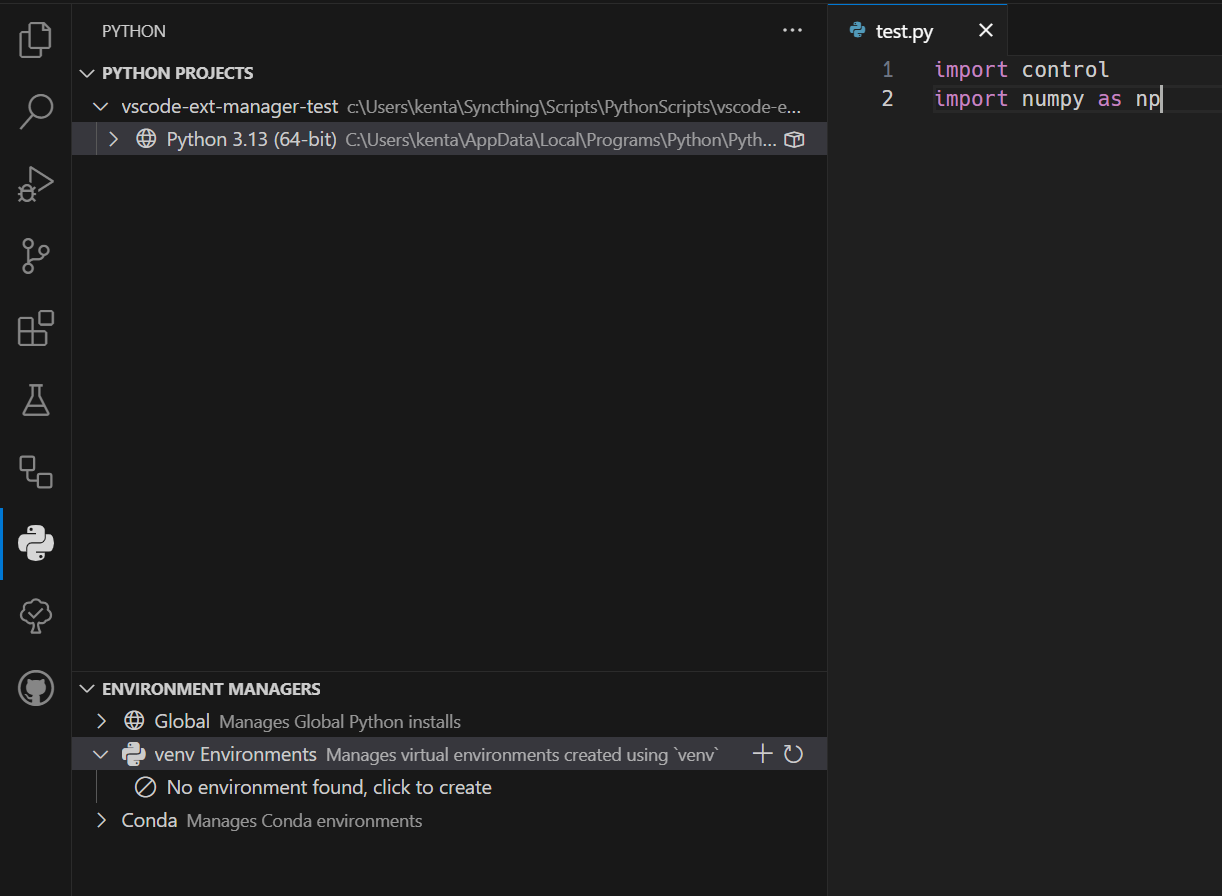Switch to the test.py tab
The width and height of the screenshot is (1222, 896).
click(x=903, y=30)
